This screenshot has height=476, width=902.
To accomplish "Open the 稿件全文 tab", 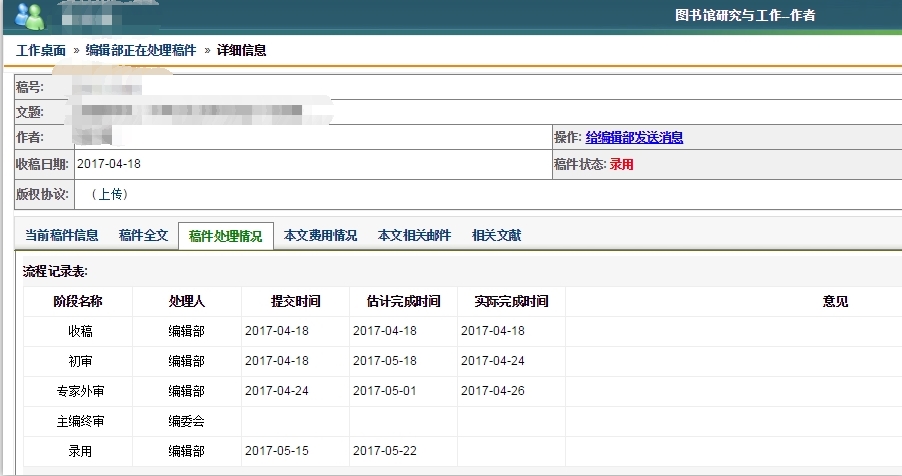I will pyautogui.click(x=143, y=236).
